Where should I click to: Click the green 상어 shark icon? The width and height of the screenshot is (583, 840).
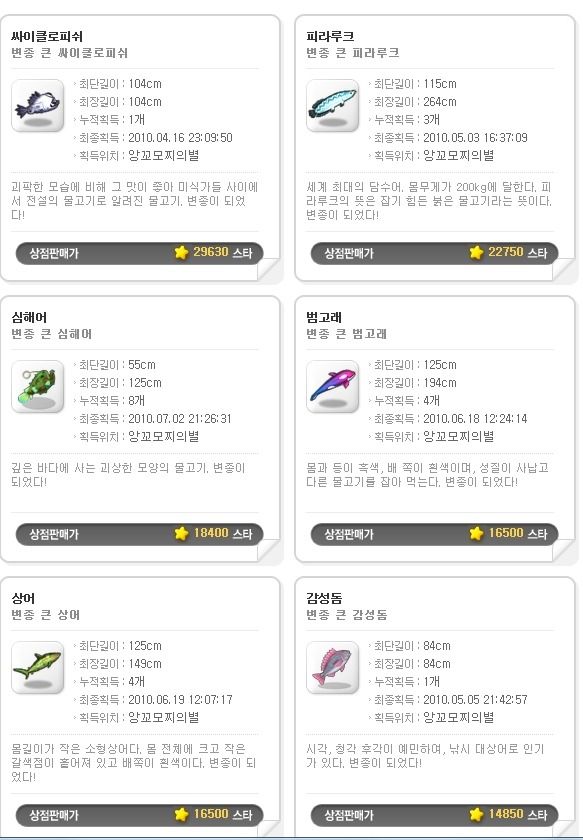tap(38, 668)
